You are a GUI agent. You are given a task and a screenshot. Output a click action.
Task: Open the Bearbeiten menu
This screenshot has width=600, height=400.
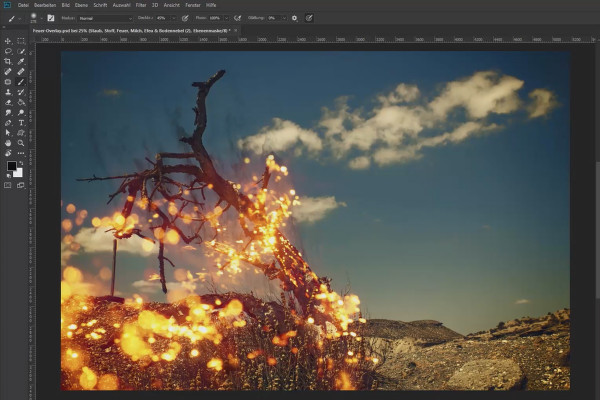tap(45, 5)
